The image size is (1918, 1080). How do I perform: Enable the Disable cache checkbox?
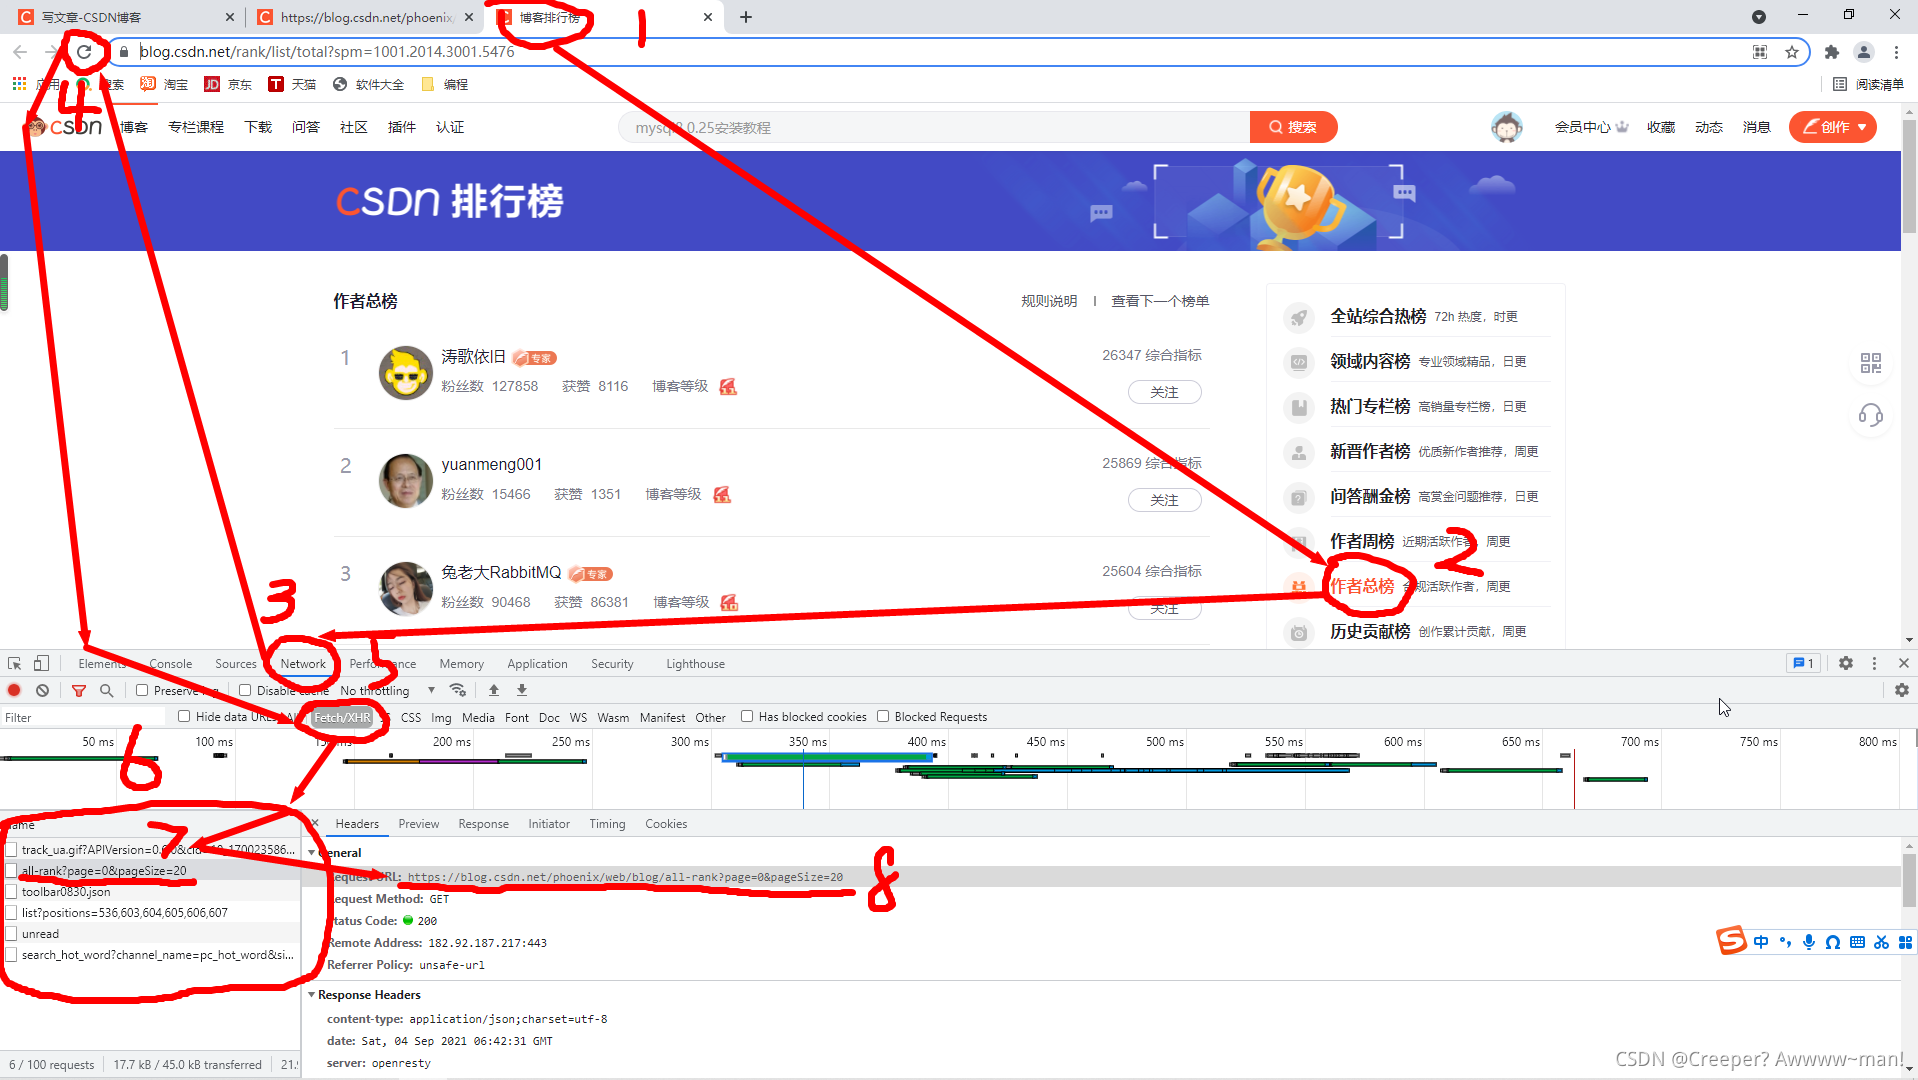tap(245, 690)
